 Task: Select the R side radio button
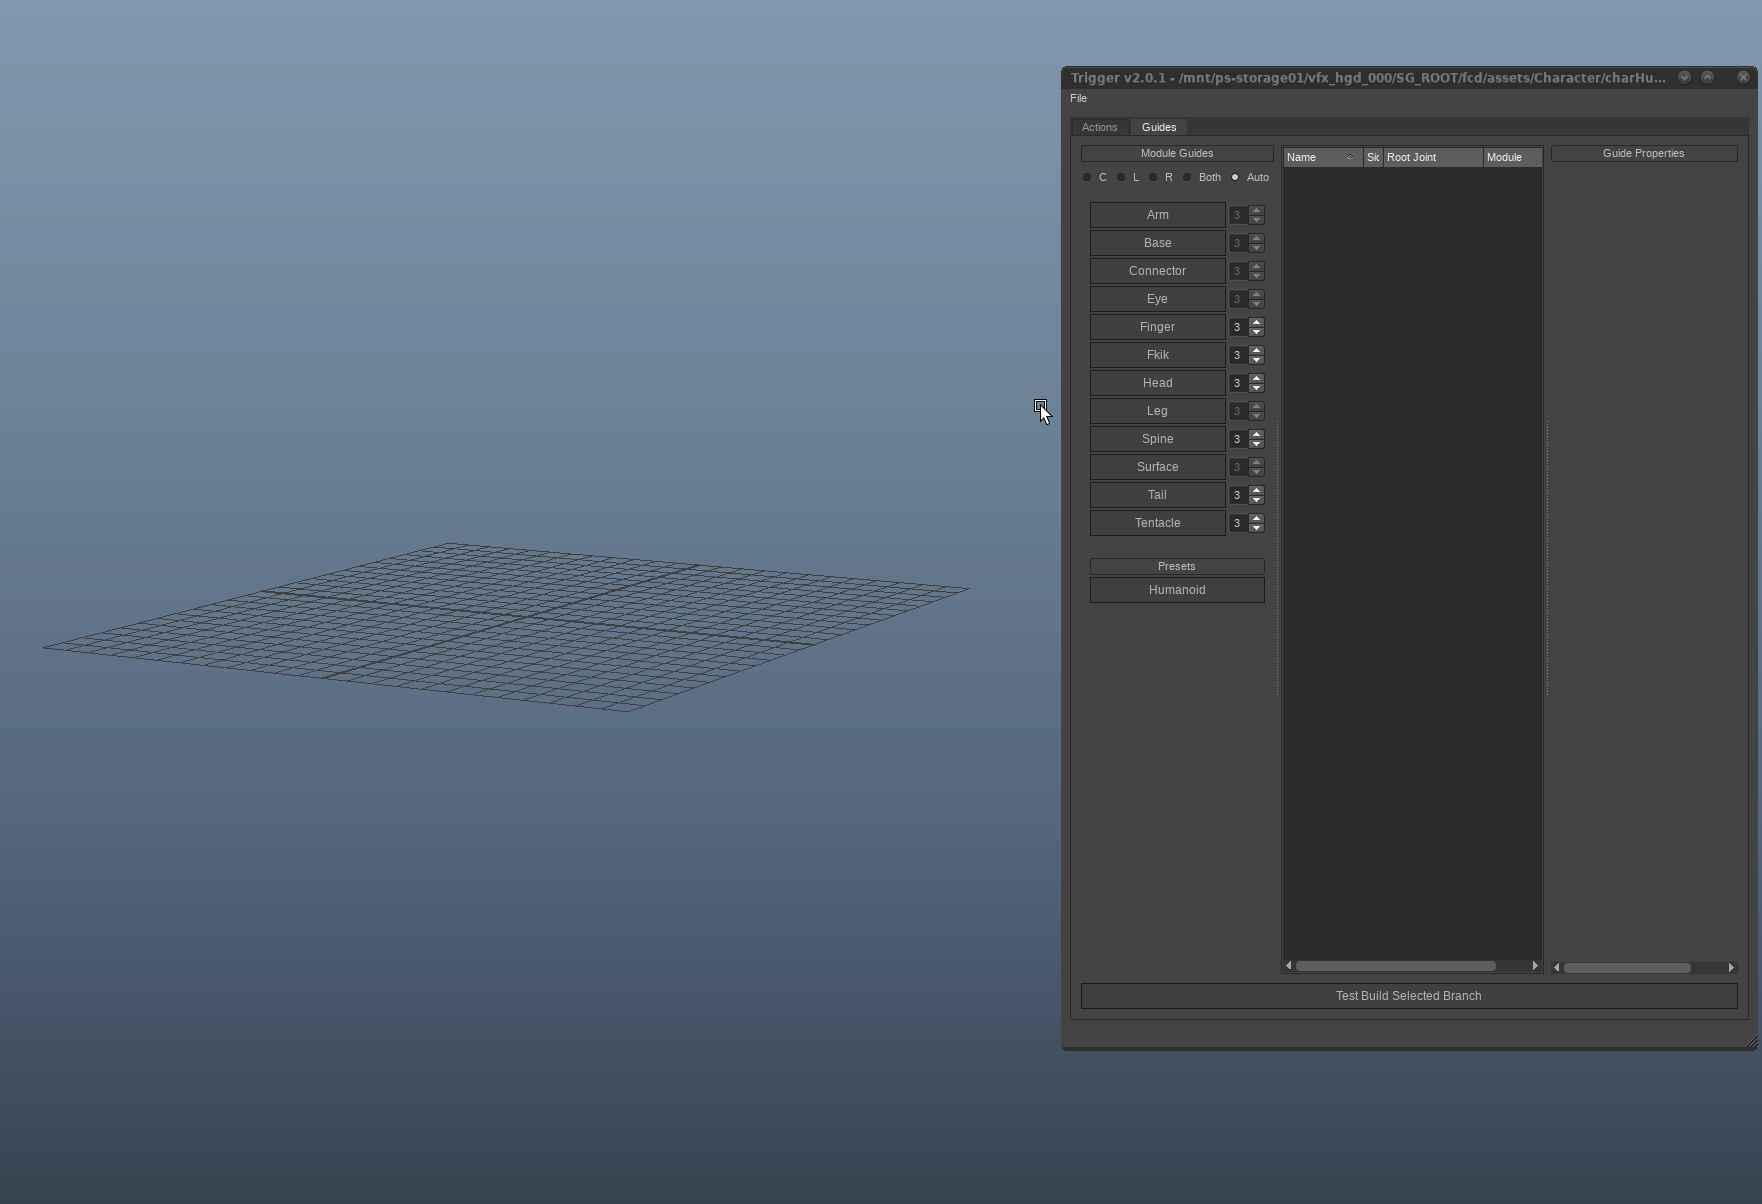1153,177
